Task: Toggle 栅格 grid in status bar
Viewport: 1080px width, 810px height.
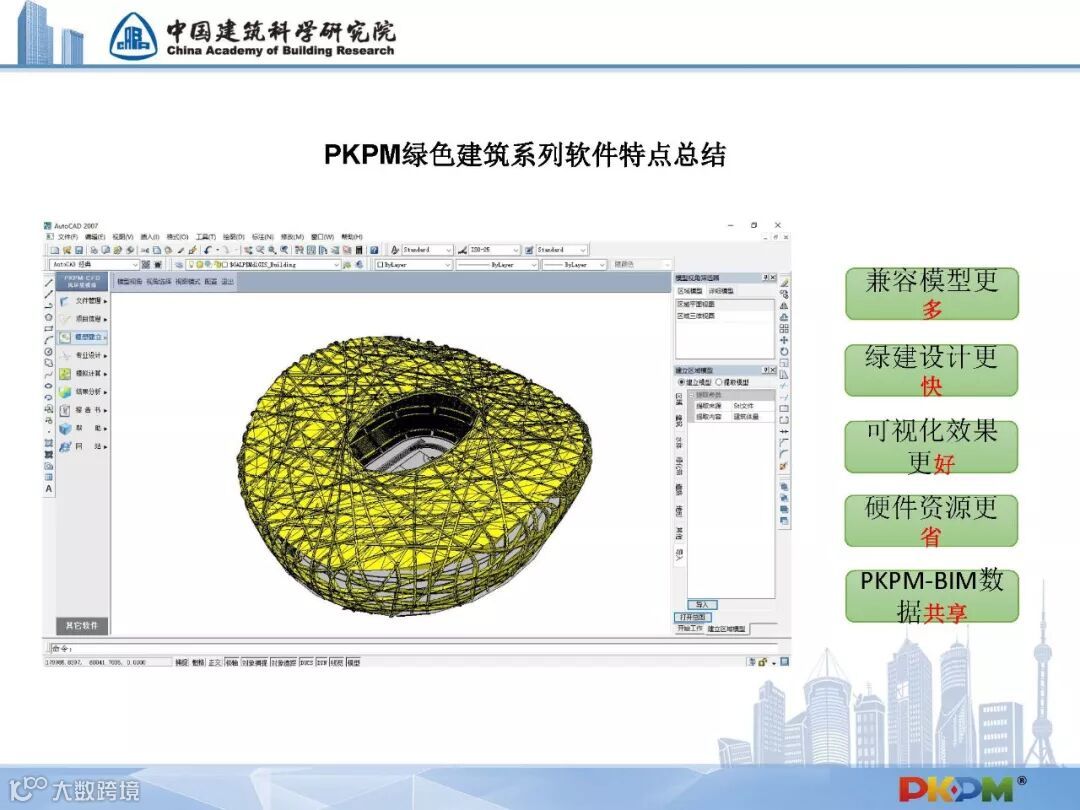Action: pos(198,663)
